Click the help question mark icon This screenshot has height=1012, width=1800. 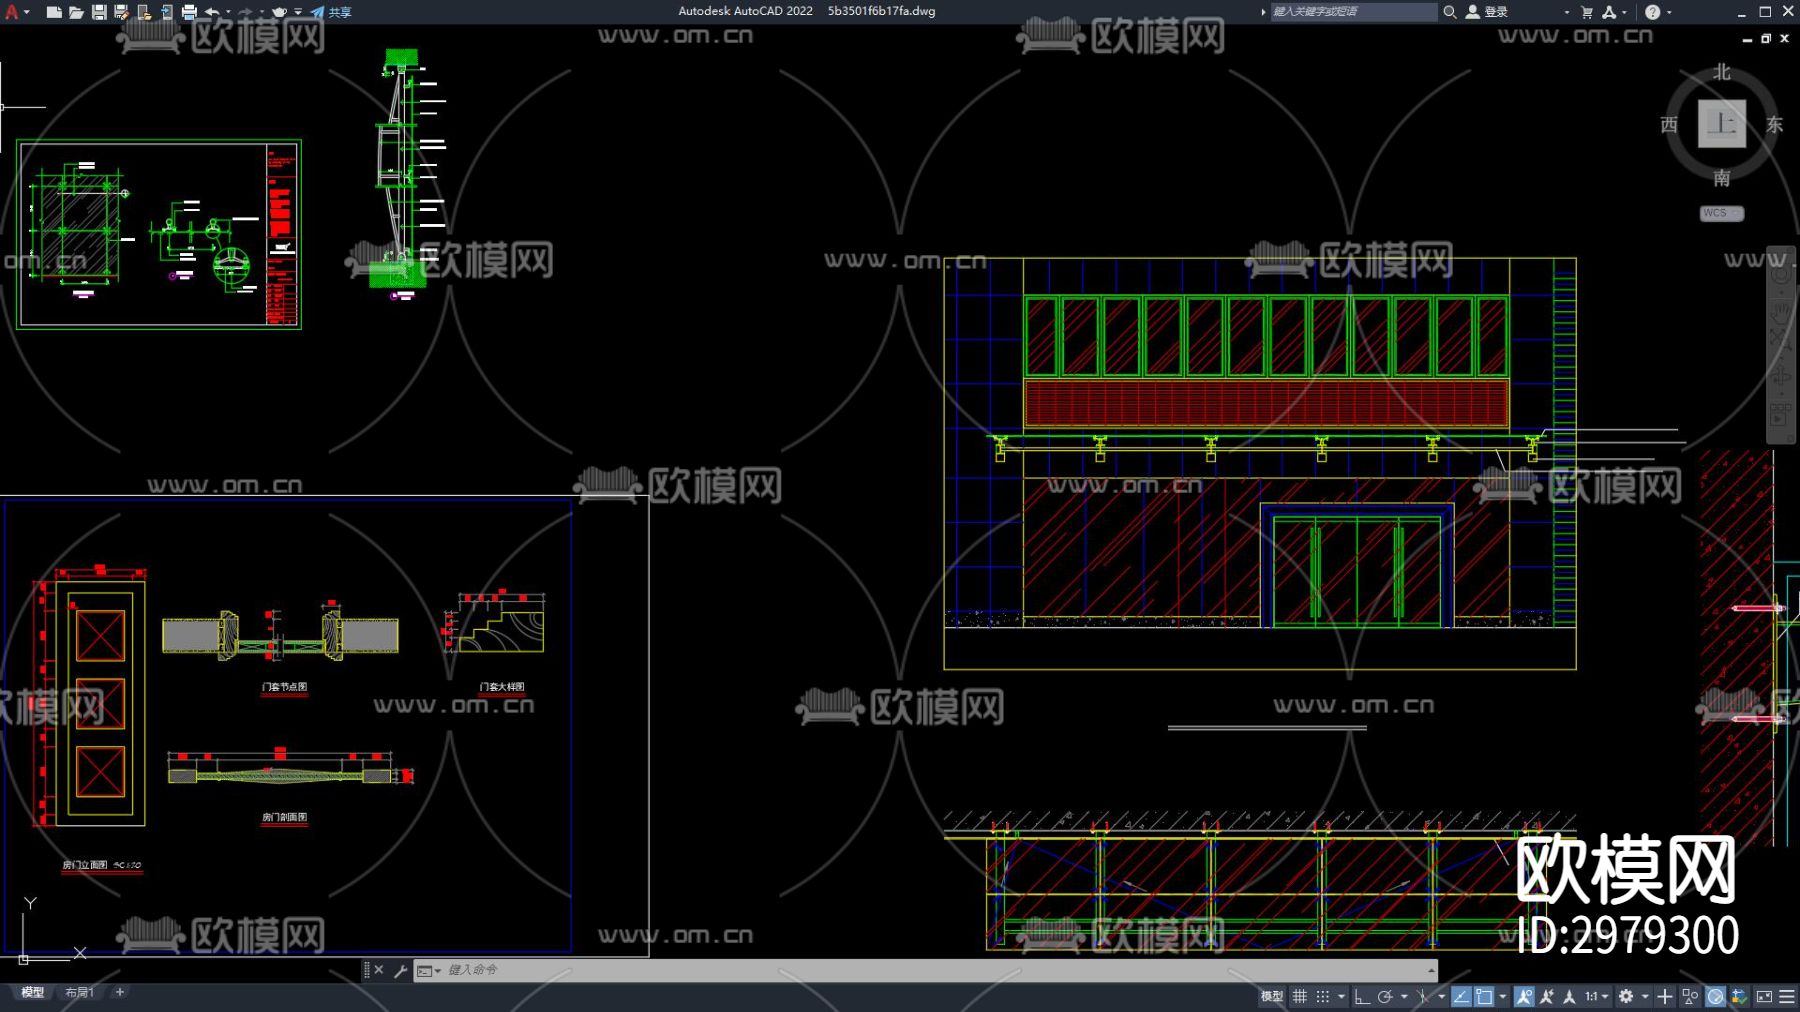click(1652, 12)
